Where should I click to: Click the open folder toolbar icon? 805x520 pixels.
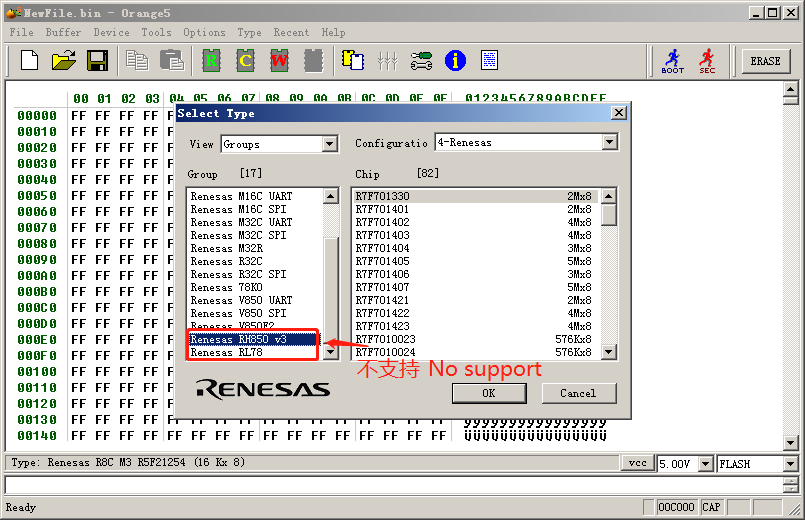pos(63,61)
